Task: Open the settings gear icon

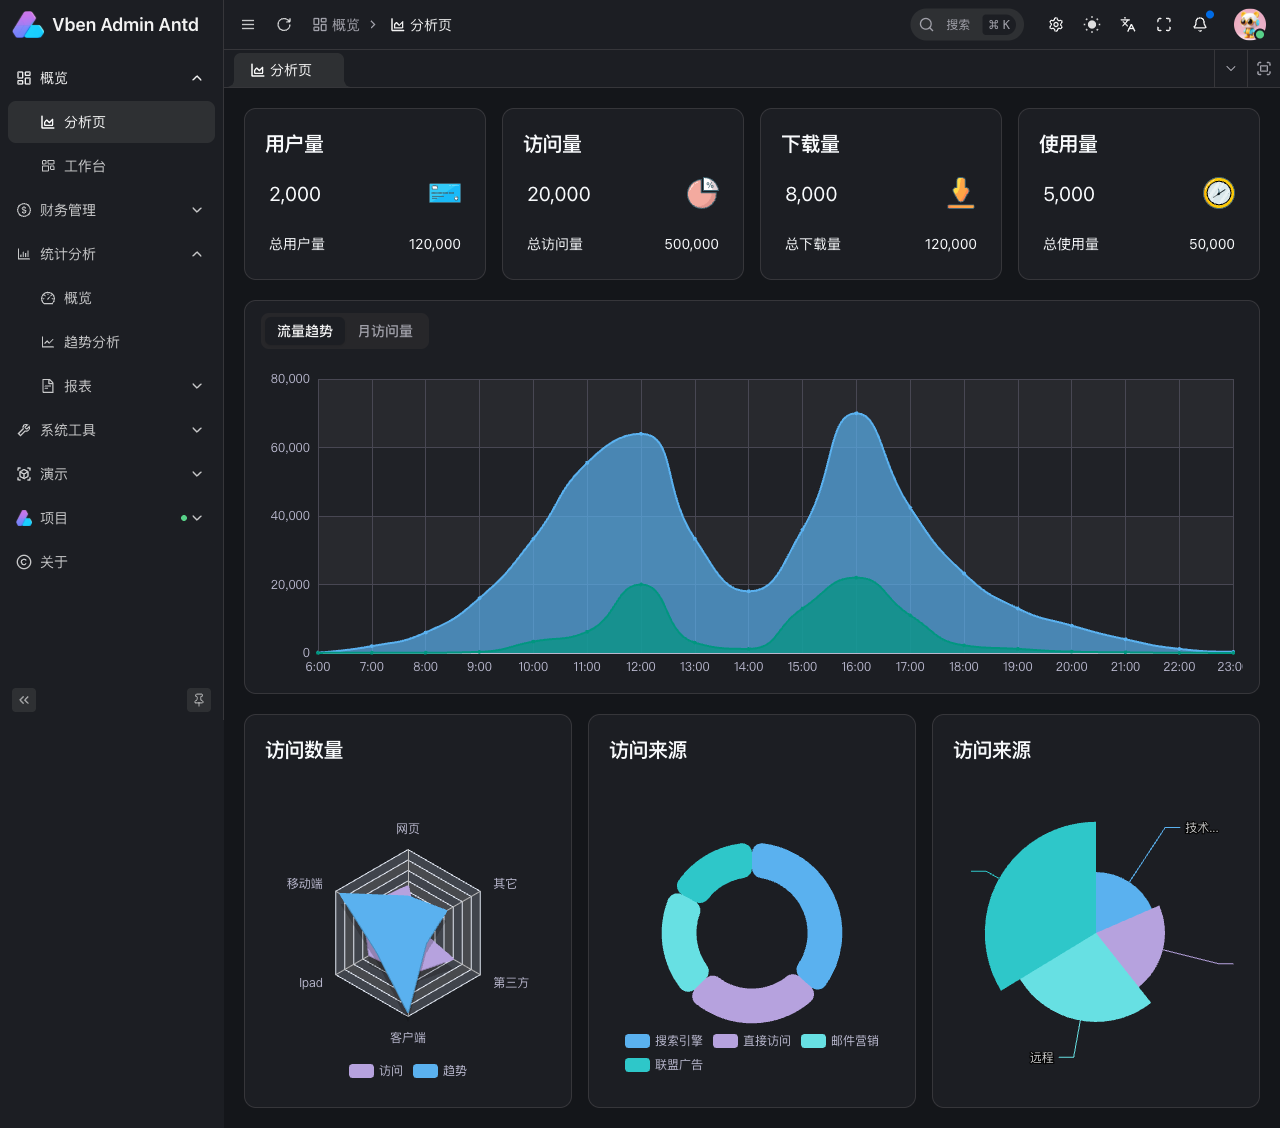Action: tap(1056, 25)
